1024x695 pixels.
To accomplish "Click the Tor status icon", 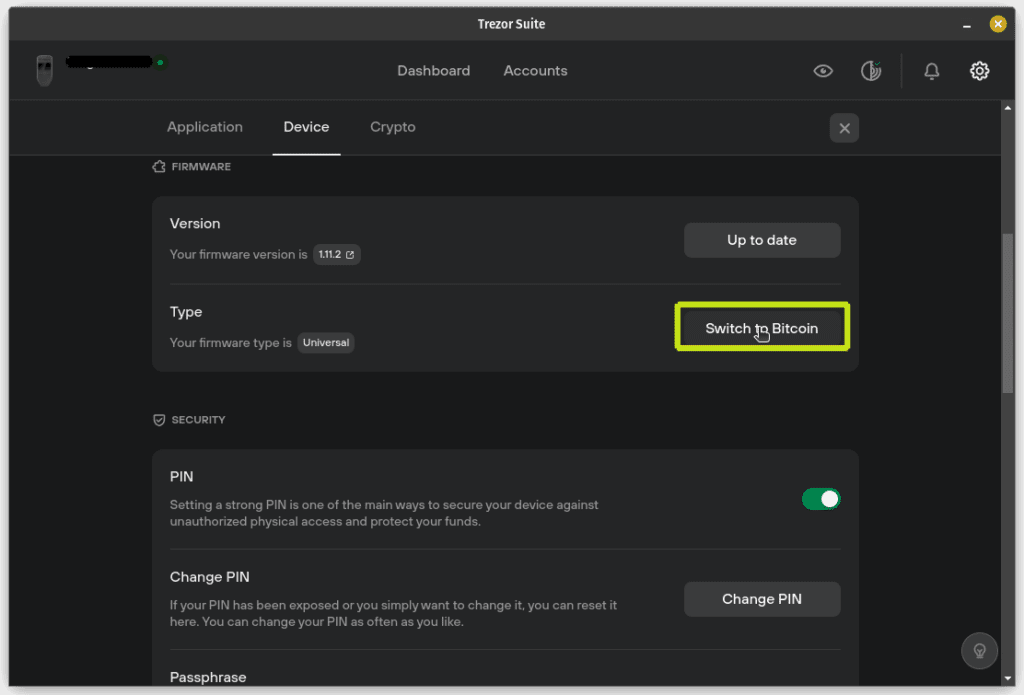I will click(x=871, y=71).
